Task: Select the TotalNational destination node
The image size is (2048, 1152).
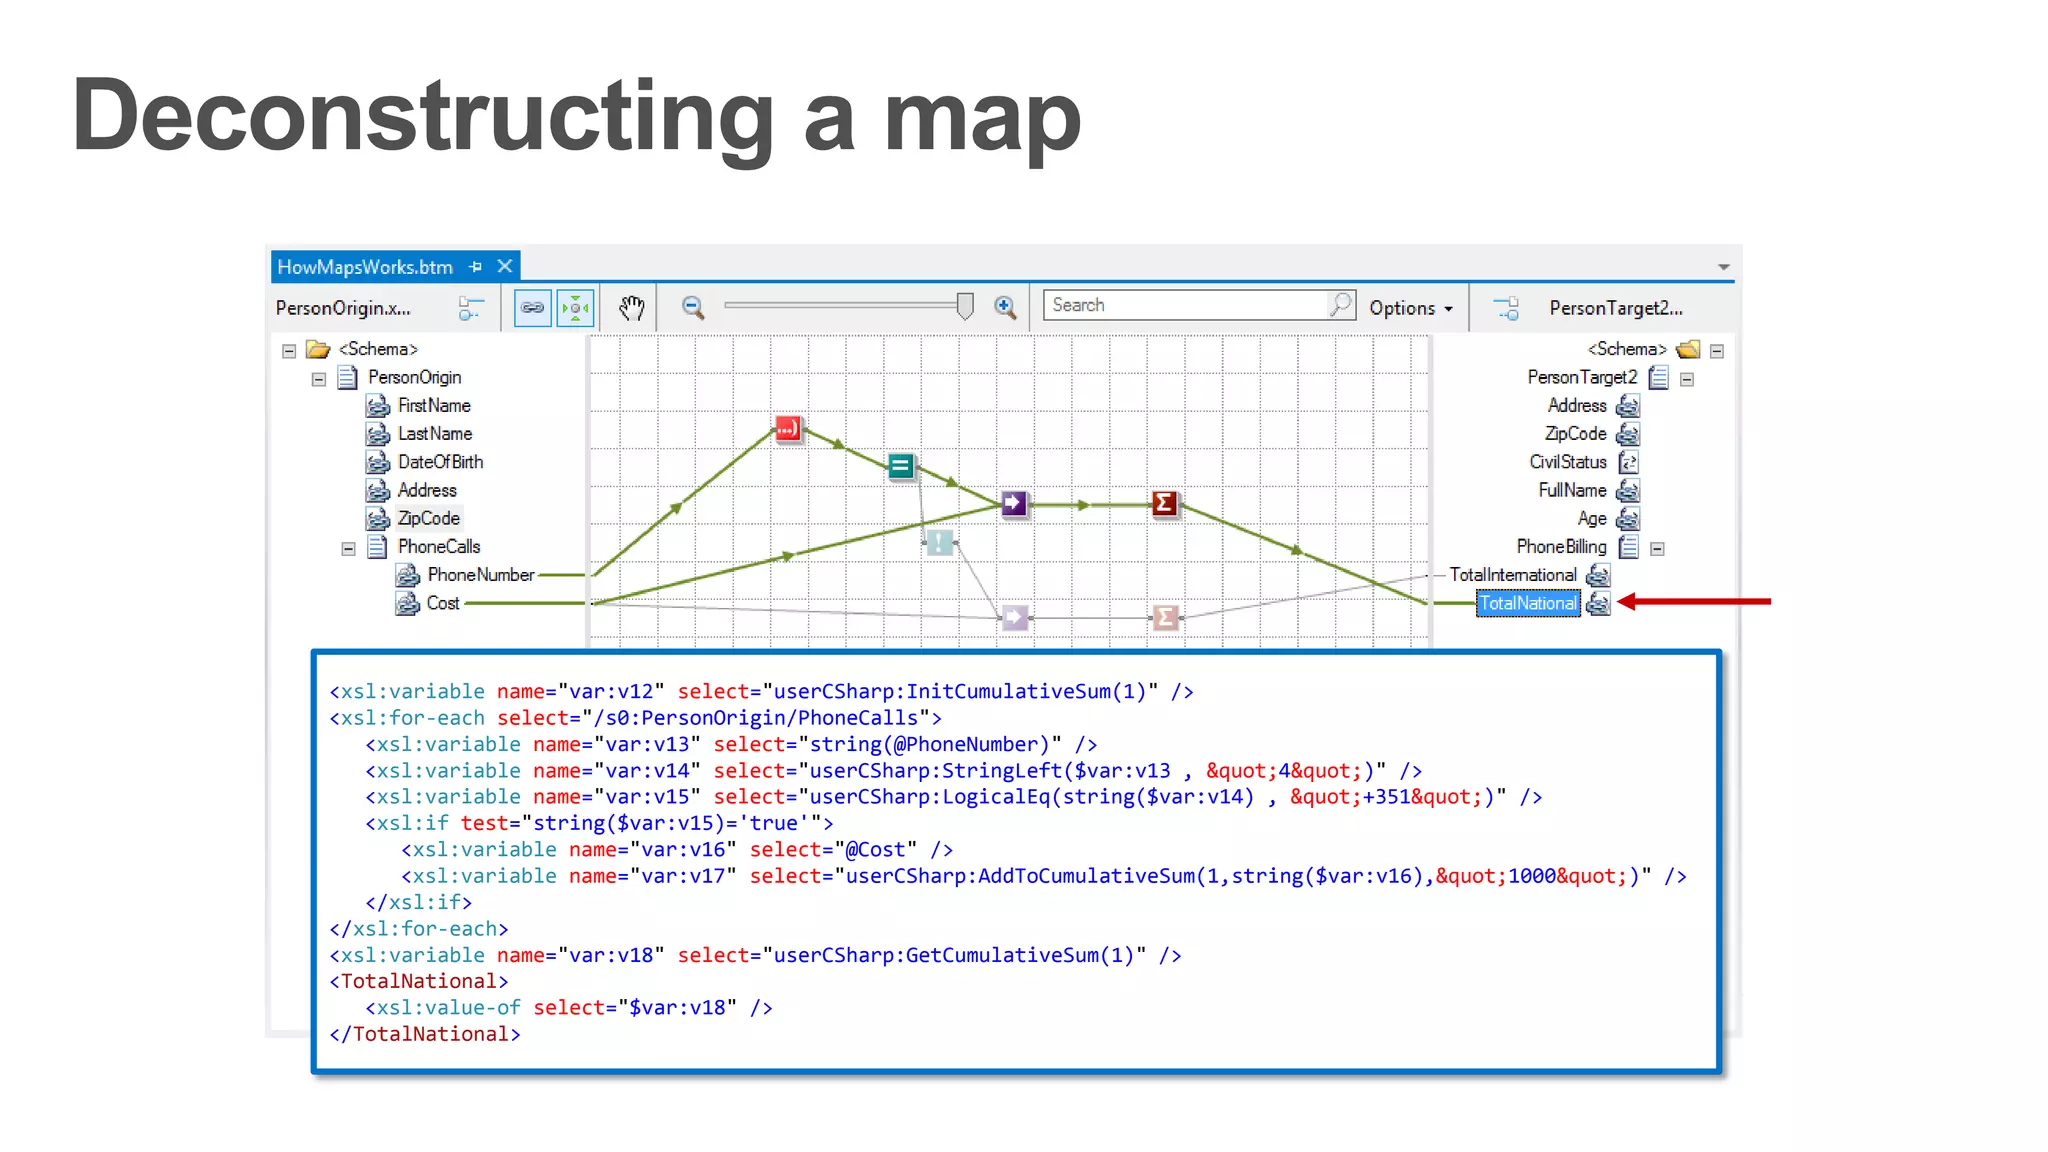Action: pos(1528,603)
